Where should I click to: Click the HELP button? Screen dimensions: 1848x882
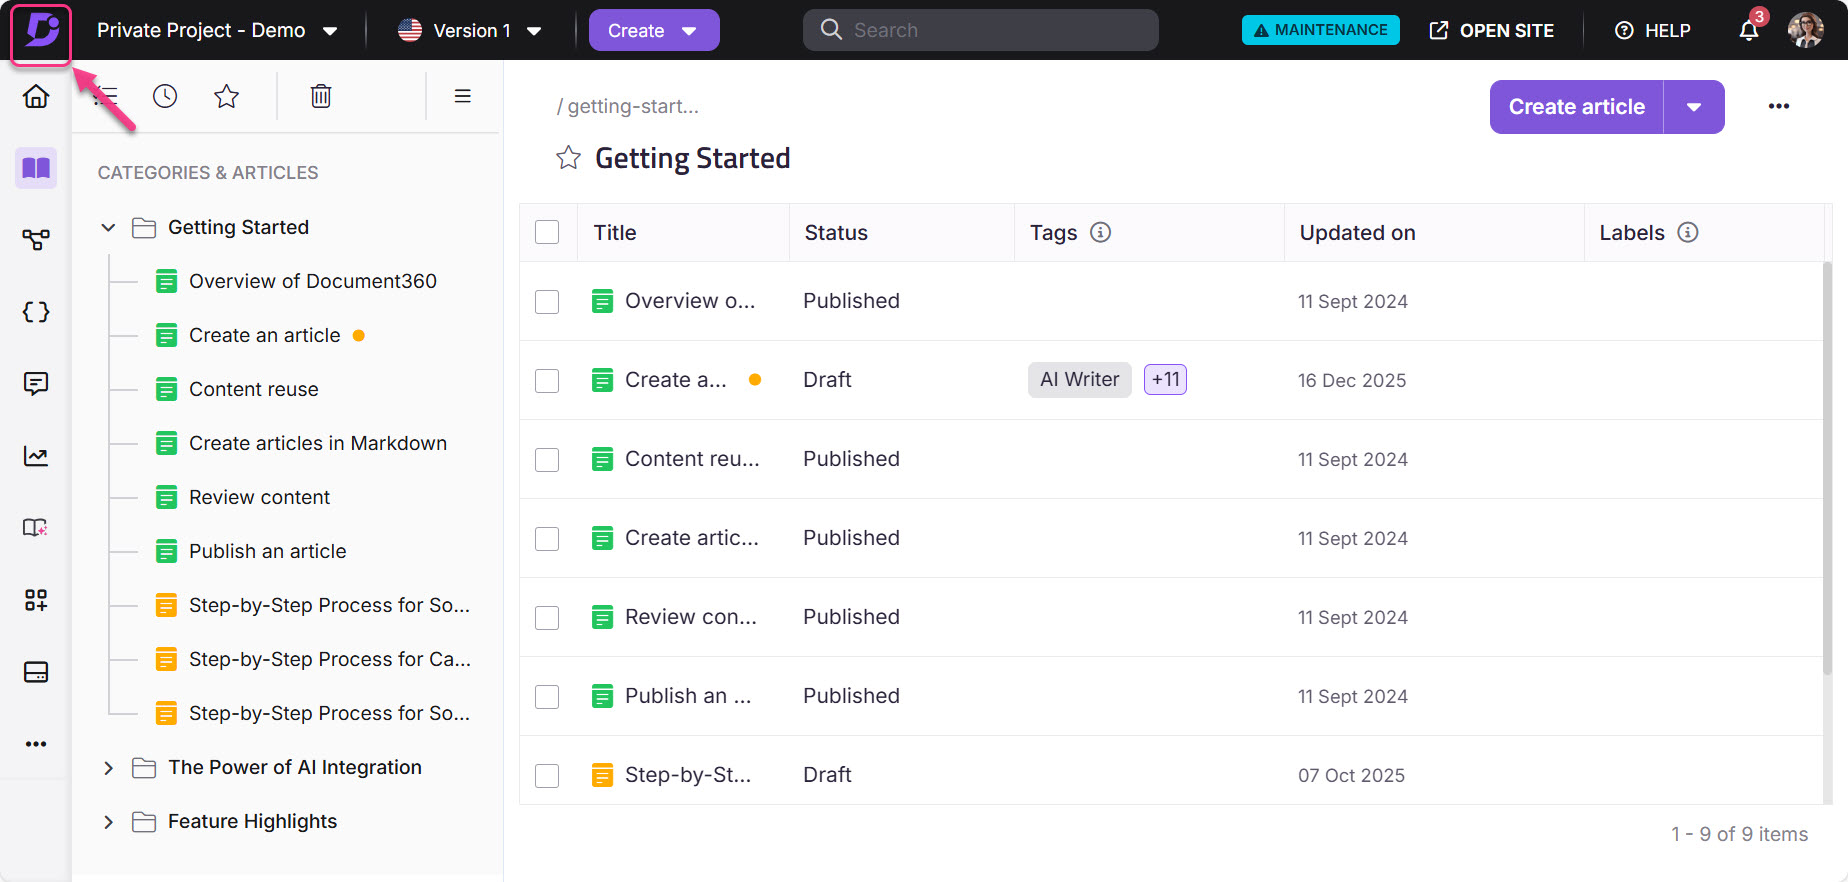click(1653, 31)
